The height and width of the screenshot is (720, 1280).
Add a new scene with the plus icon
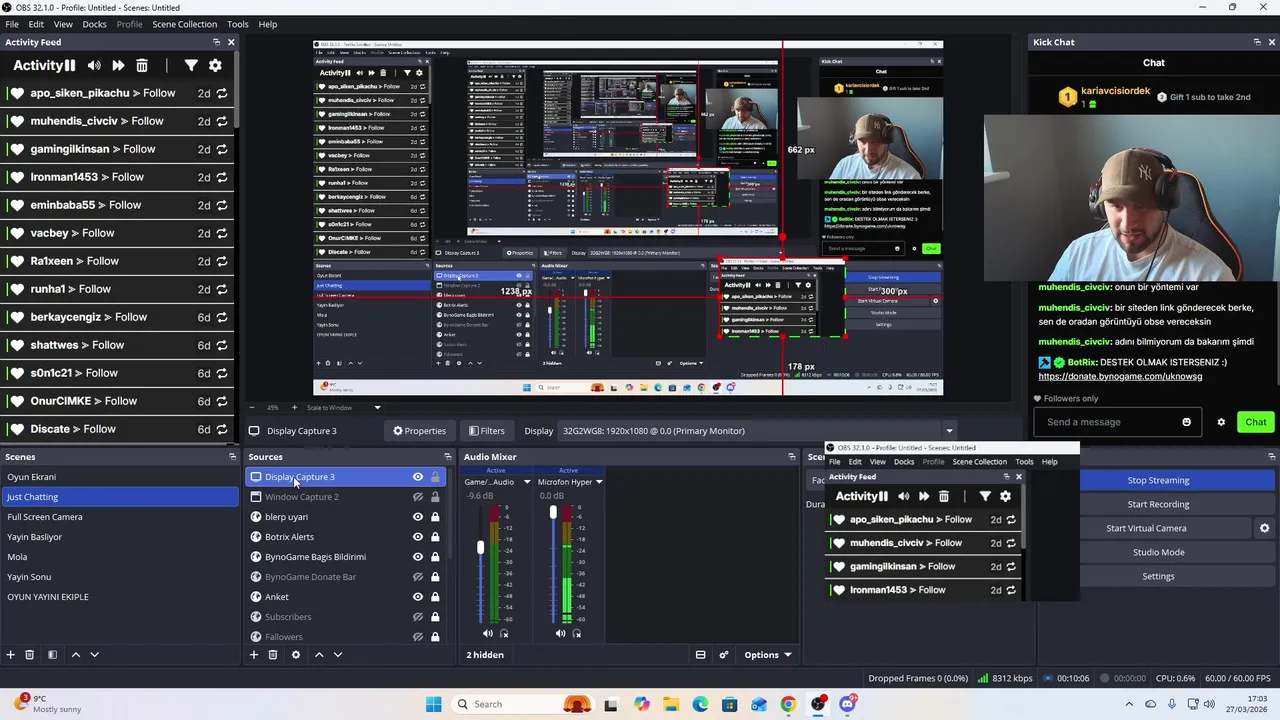[11, 655]
